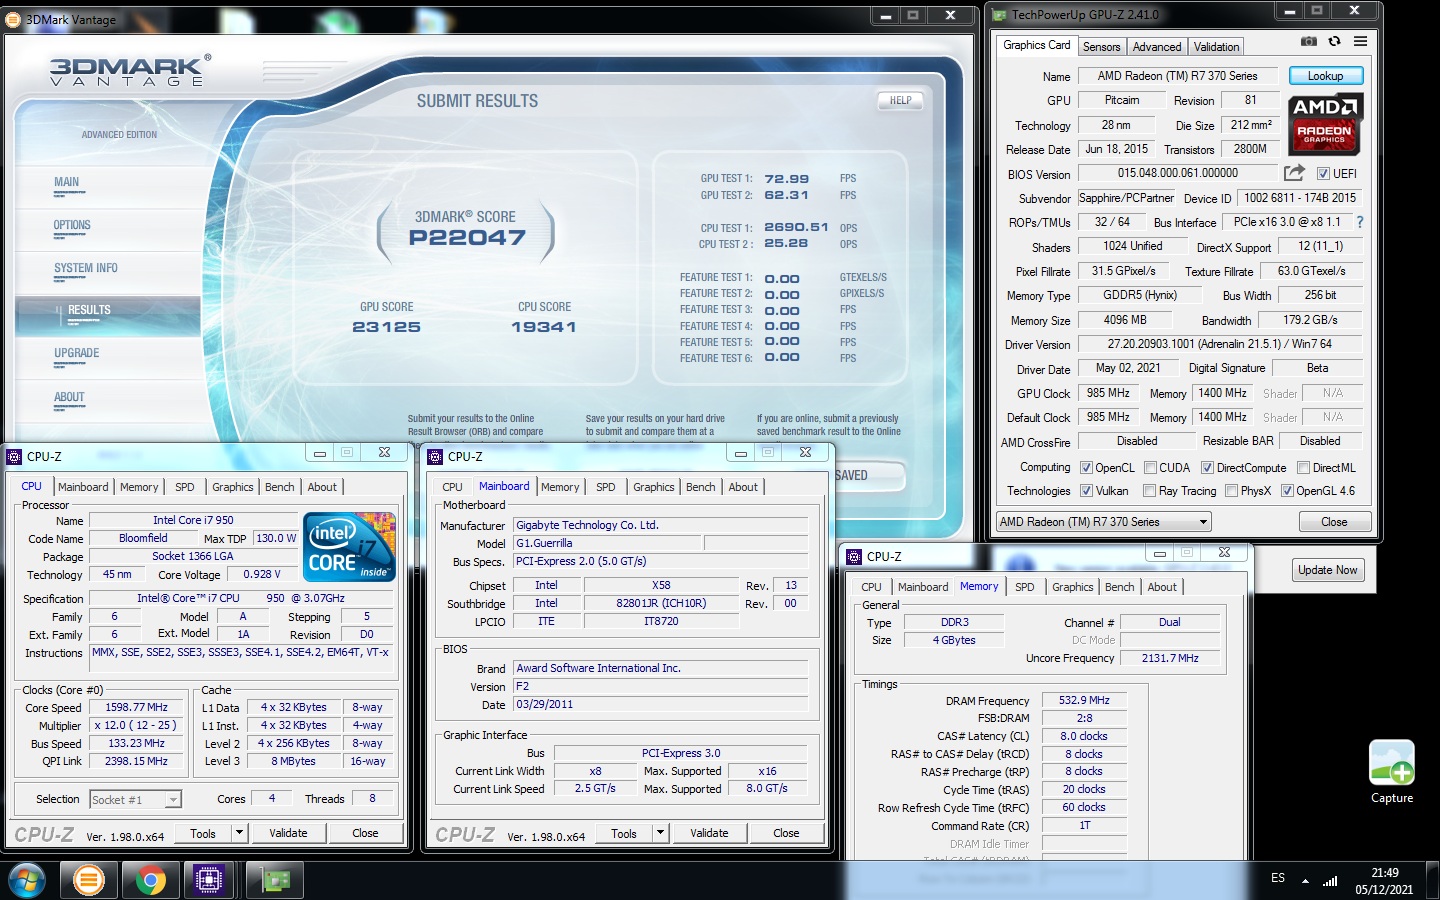Click Validate in the CPU-Z CPU window

289,833
